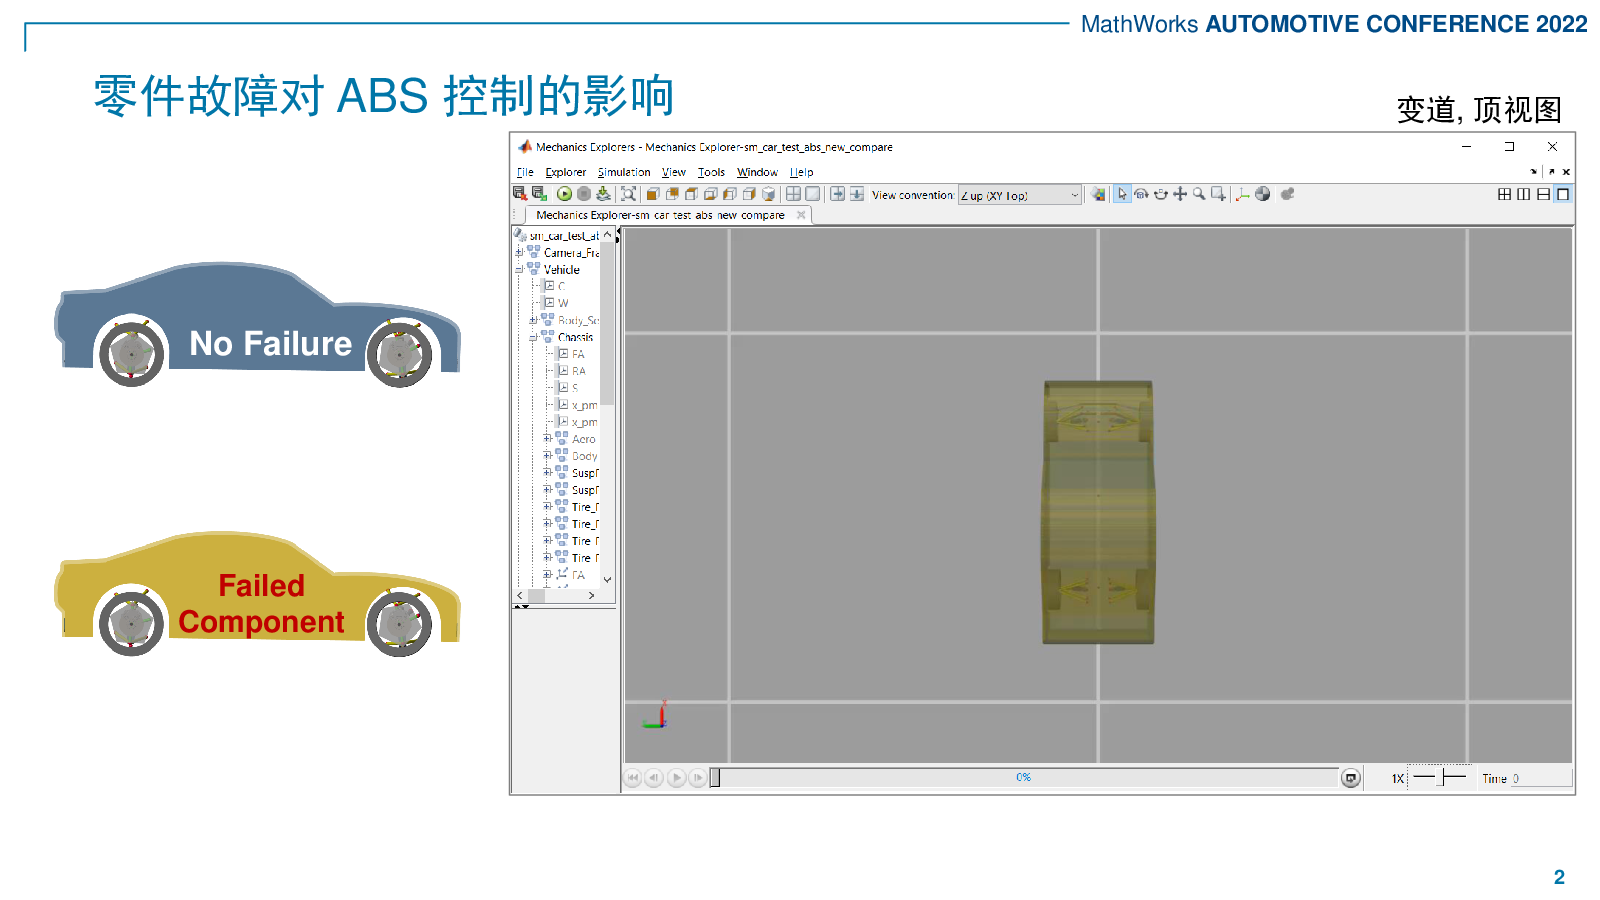Select the FA frame under Chassis
This screenshot has height=900, width=1600.
pos(578,354)
